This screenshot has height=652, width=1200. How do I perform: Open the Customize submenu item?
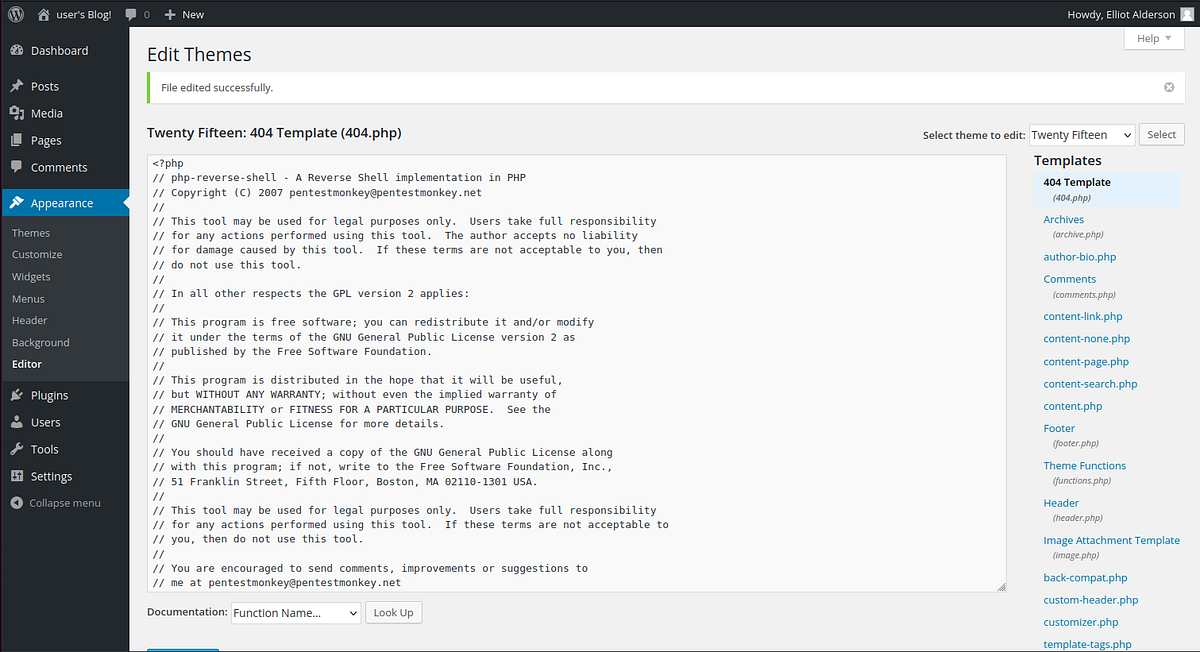coord(37,255)
